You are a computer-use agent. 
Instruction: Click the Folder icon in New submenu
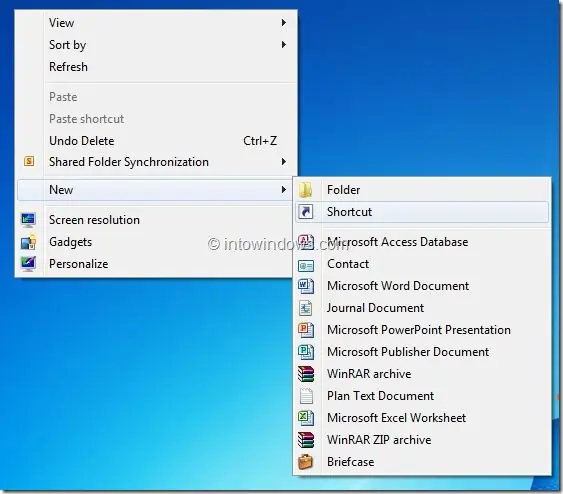click(x=306, y=190)
